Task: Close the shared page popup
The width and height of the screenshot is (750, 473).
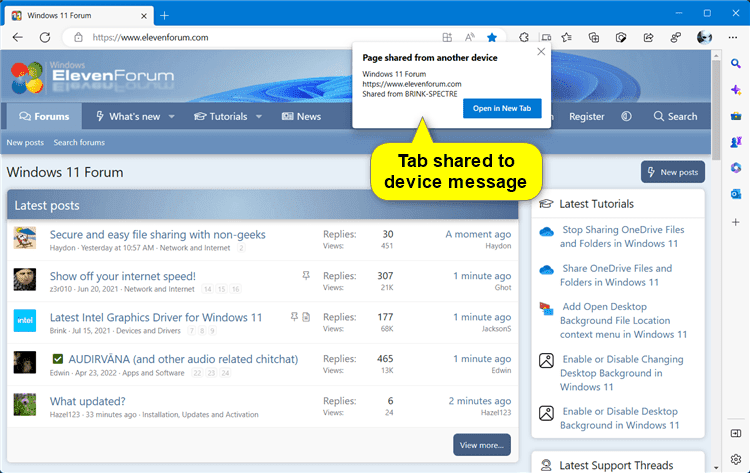Action: pos(541,52)
